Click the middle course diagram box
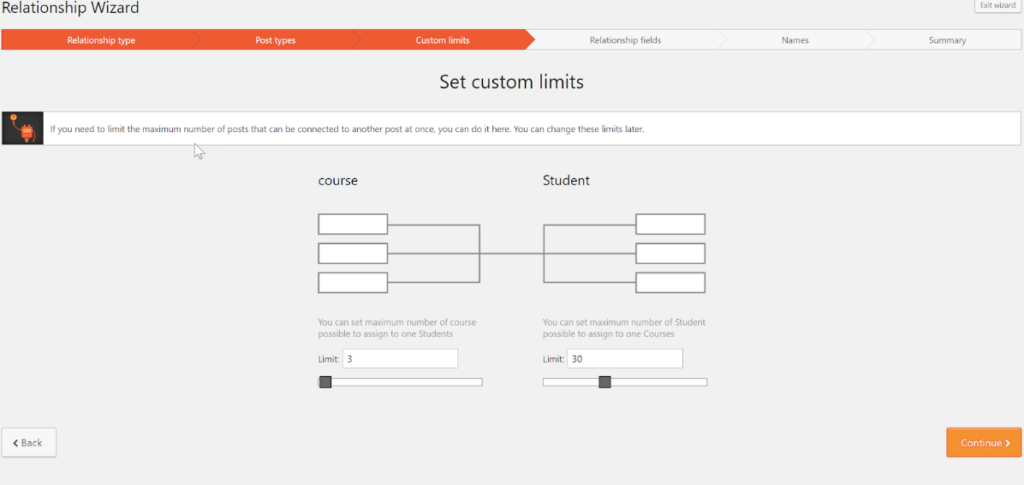 pos(352,253)
